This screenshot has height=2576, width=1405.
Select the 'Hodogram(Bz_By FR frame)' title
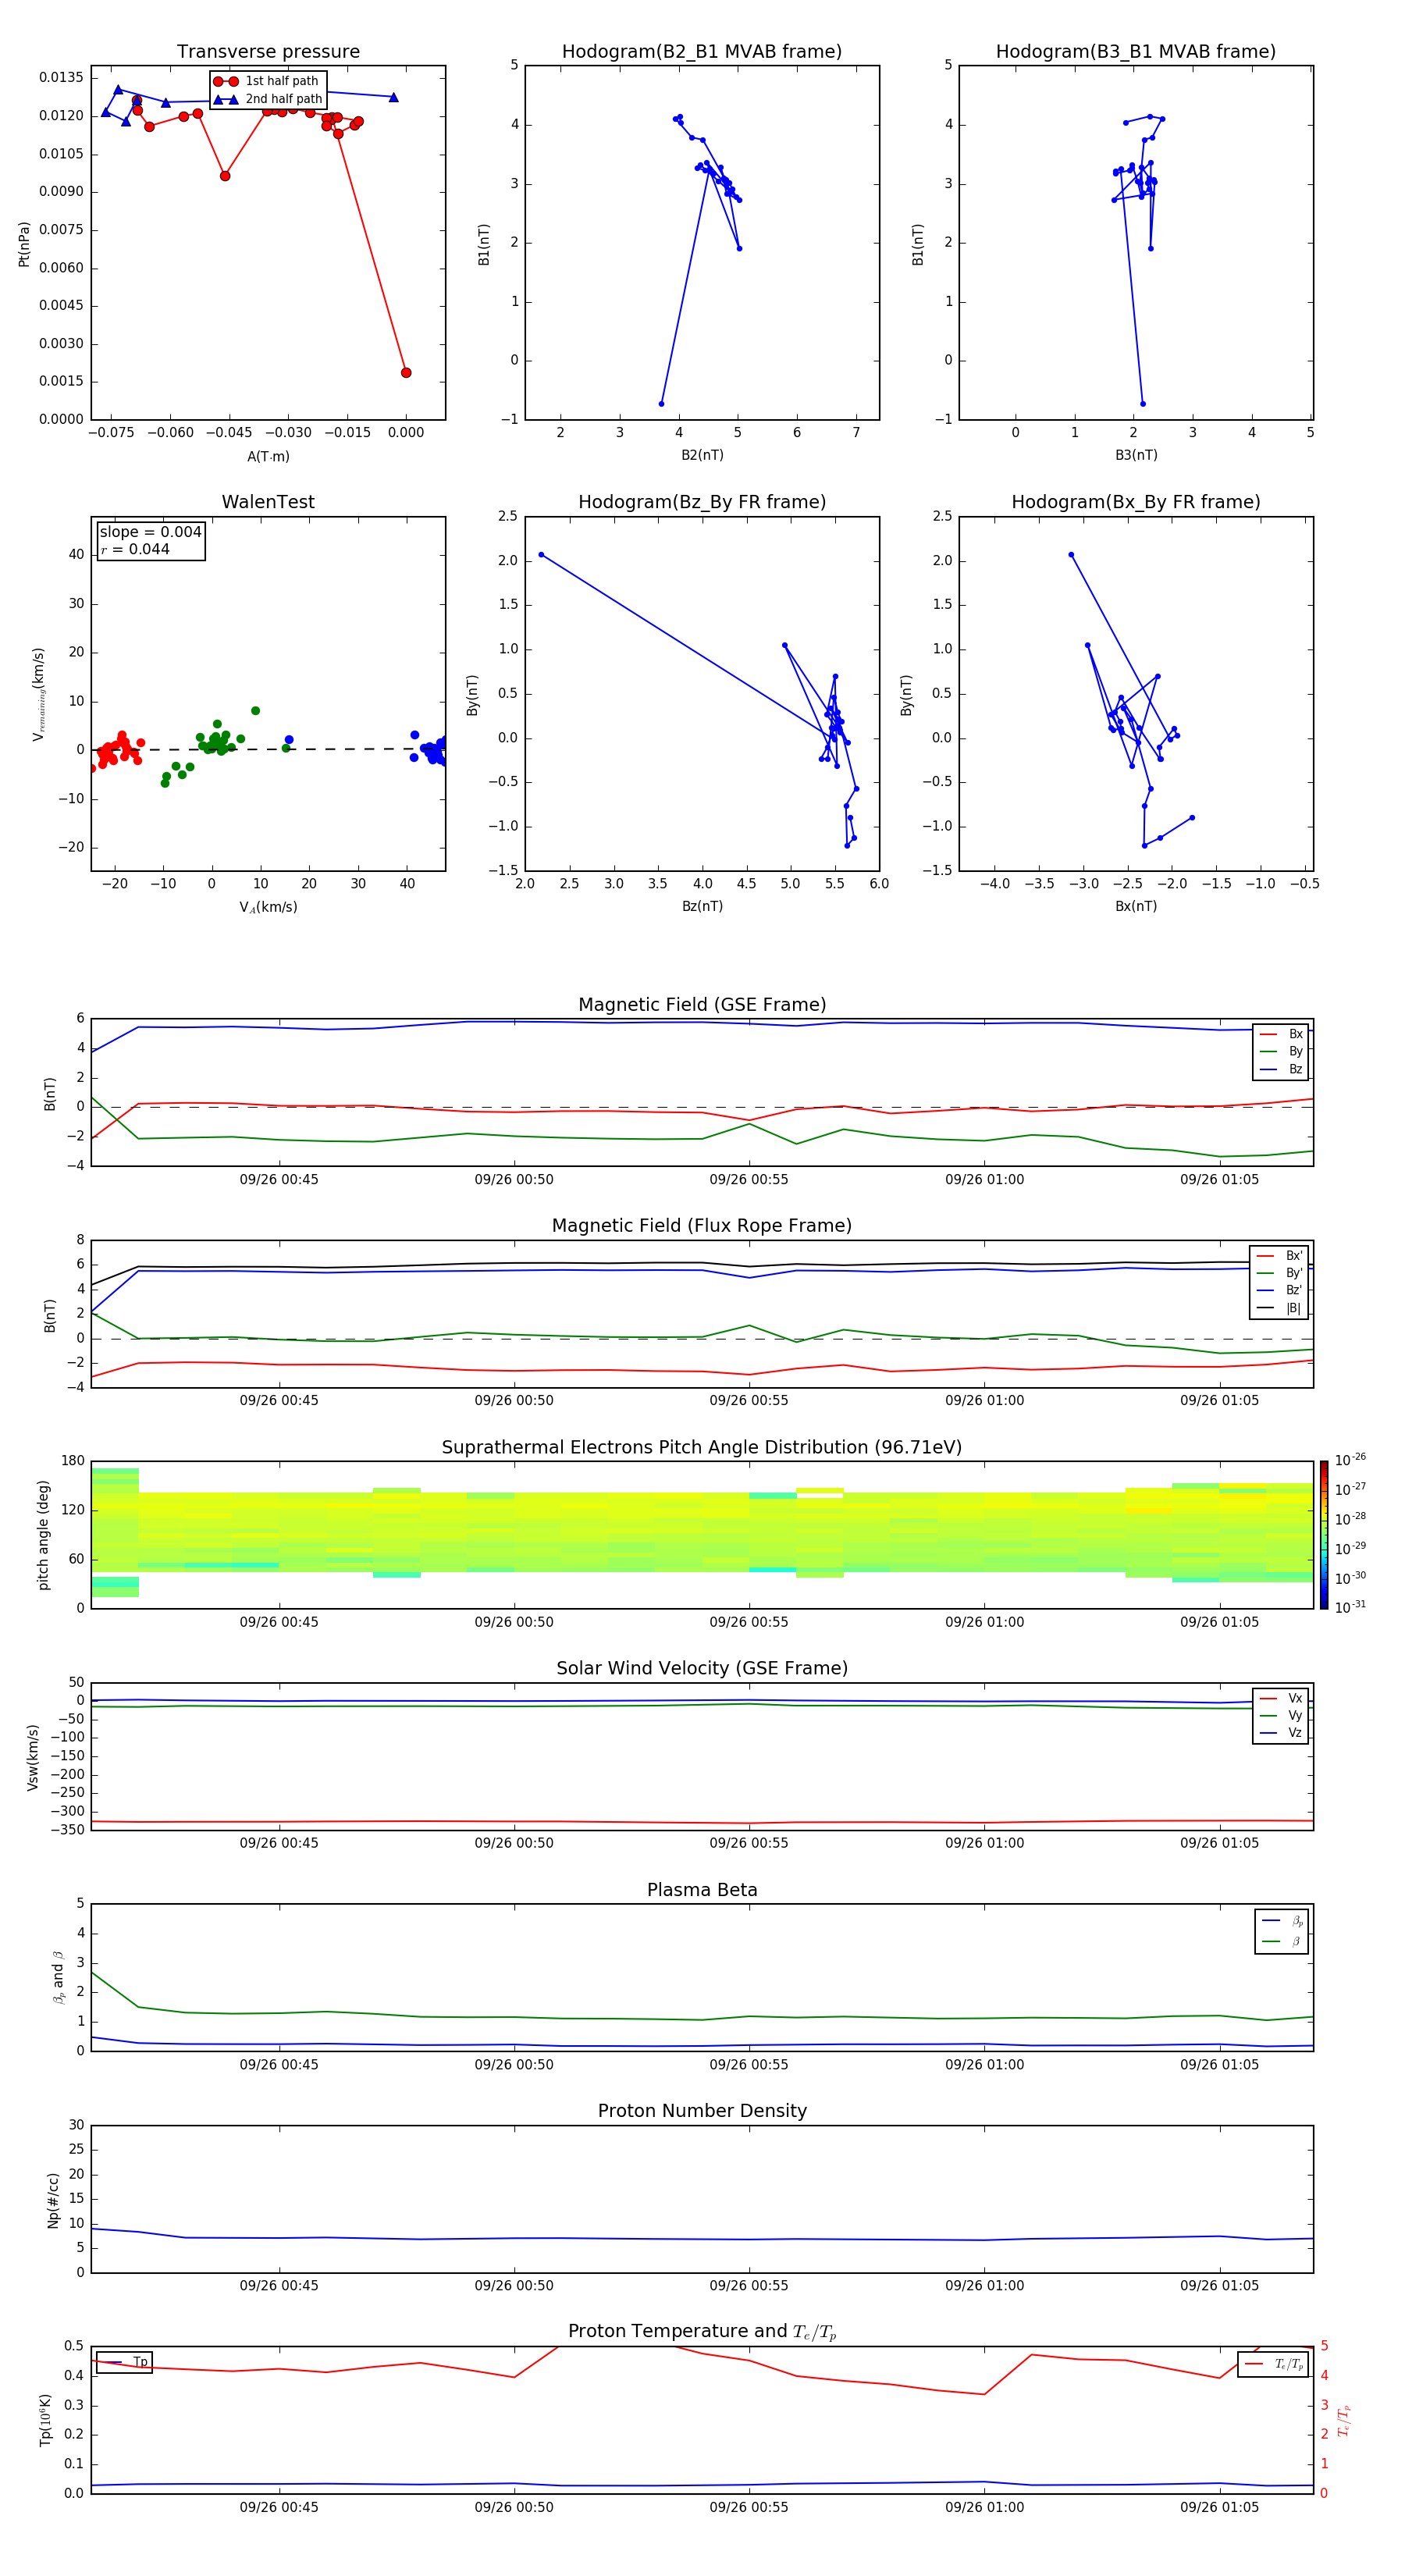(x=702, y=502)
